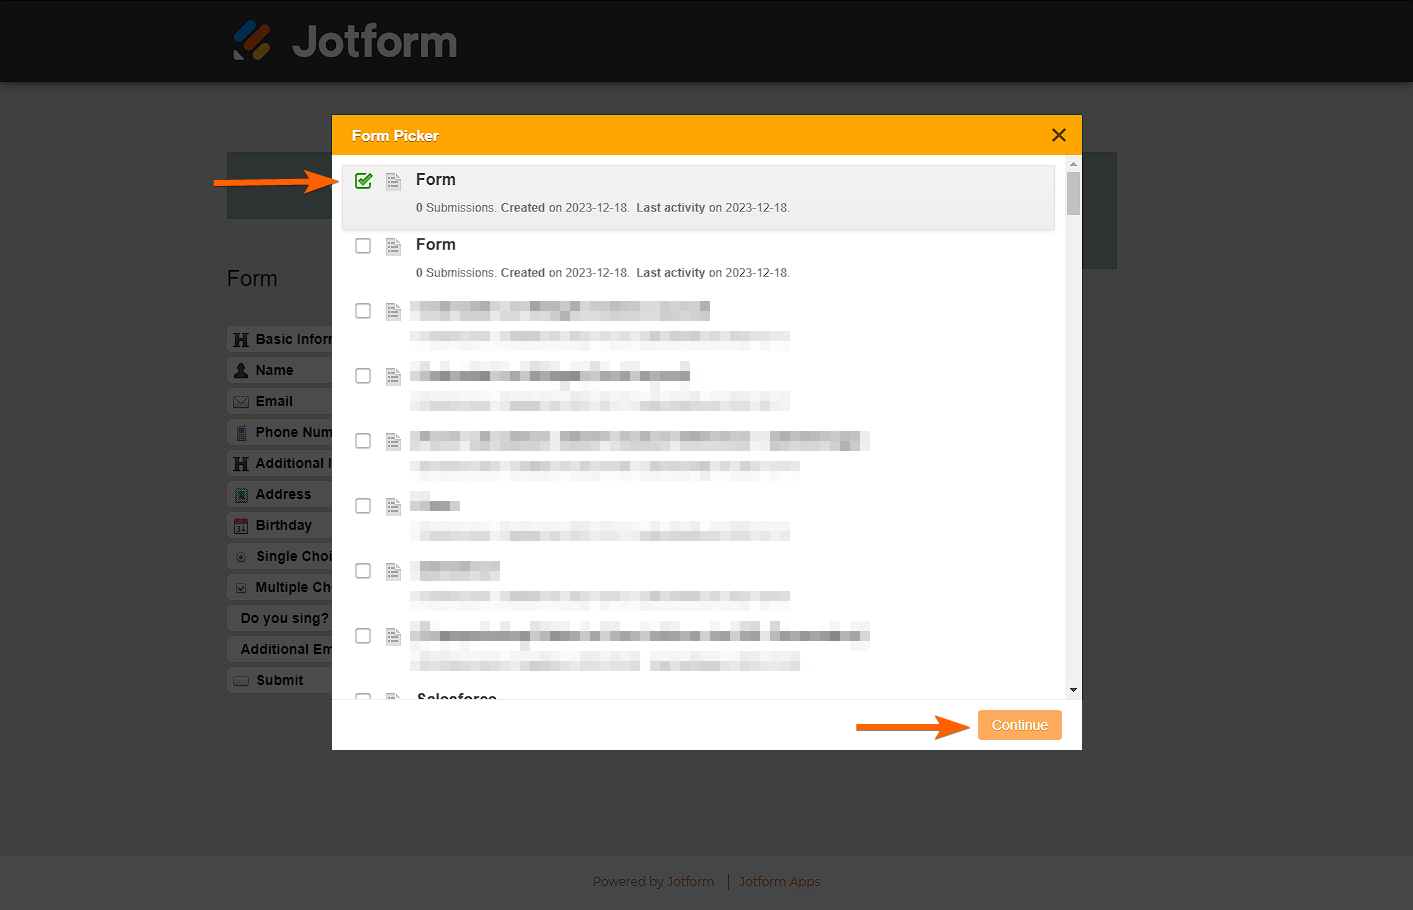This screenshot has height=910, width=1413.
Task: Click the heading icon next to Additional
Action: coord(241,464)
